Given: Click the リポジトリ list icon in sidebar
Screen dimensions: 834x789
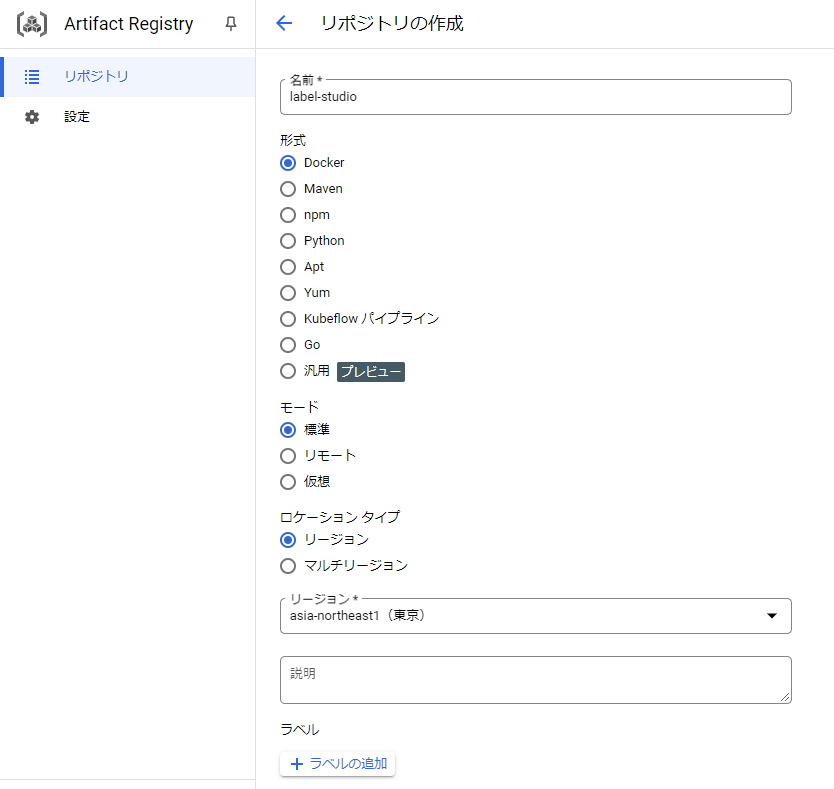Looking at the screenshot, I should 32,77.
